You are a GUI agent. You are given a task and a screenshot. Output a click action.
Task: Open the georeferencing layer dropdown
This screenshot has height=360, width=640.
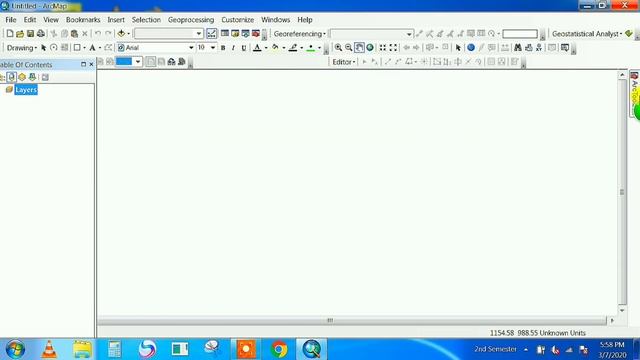click(x=409, y=34)
